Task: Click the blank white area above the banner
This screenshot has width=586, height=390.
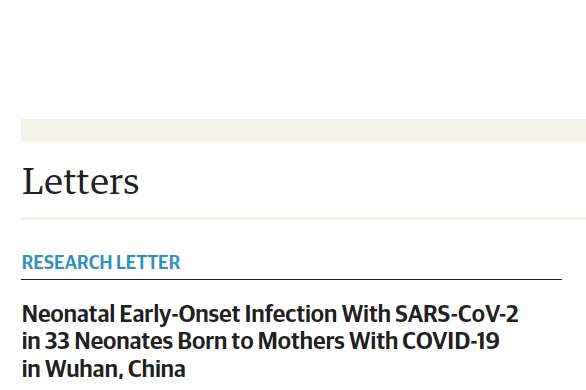Action: (x=293, y=60)
